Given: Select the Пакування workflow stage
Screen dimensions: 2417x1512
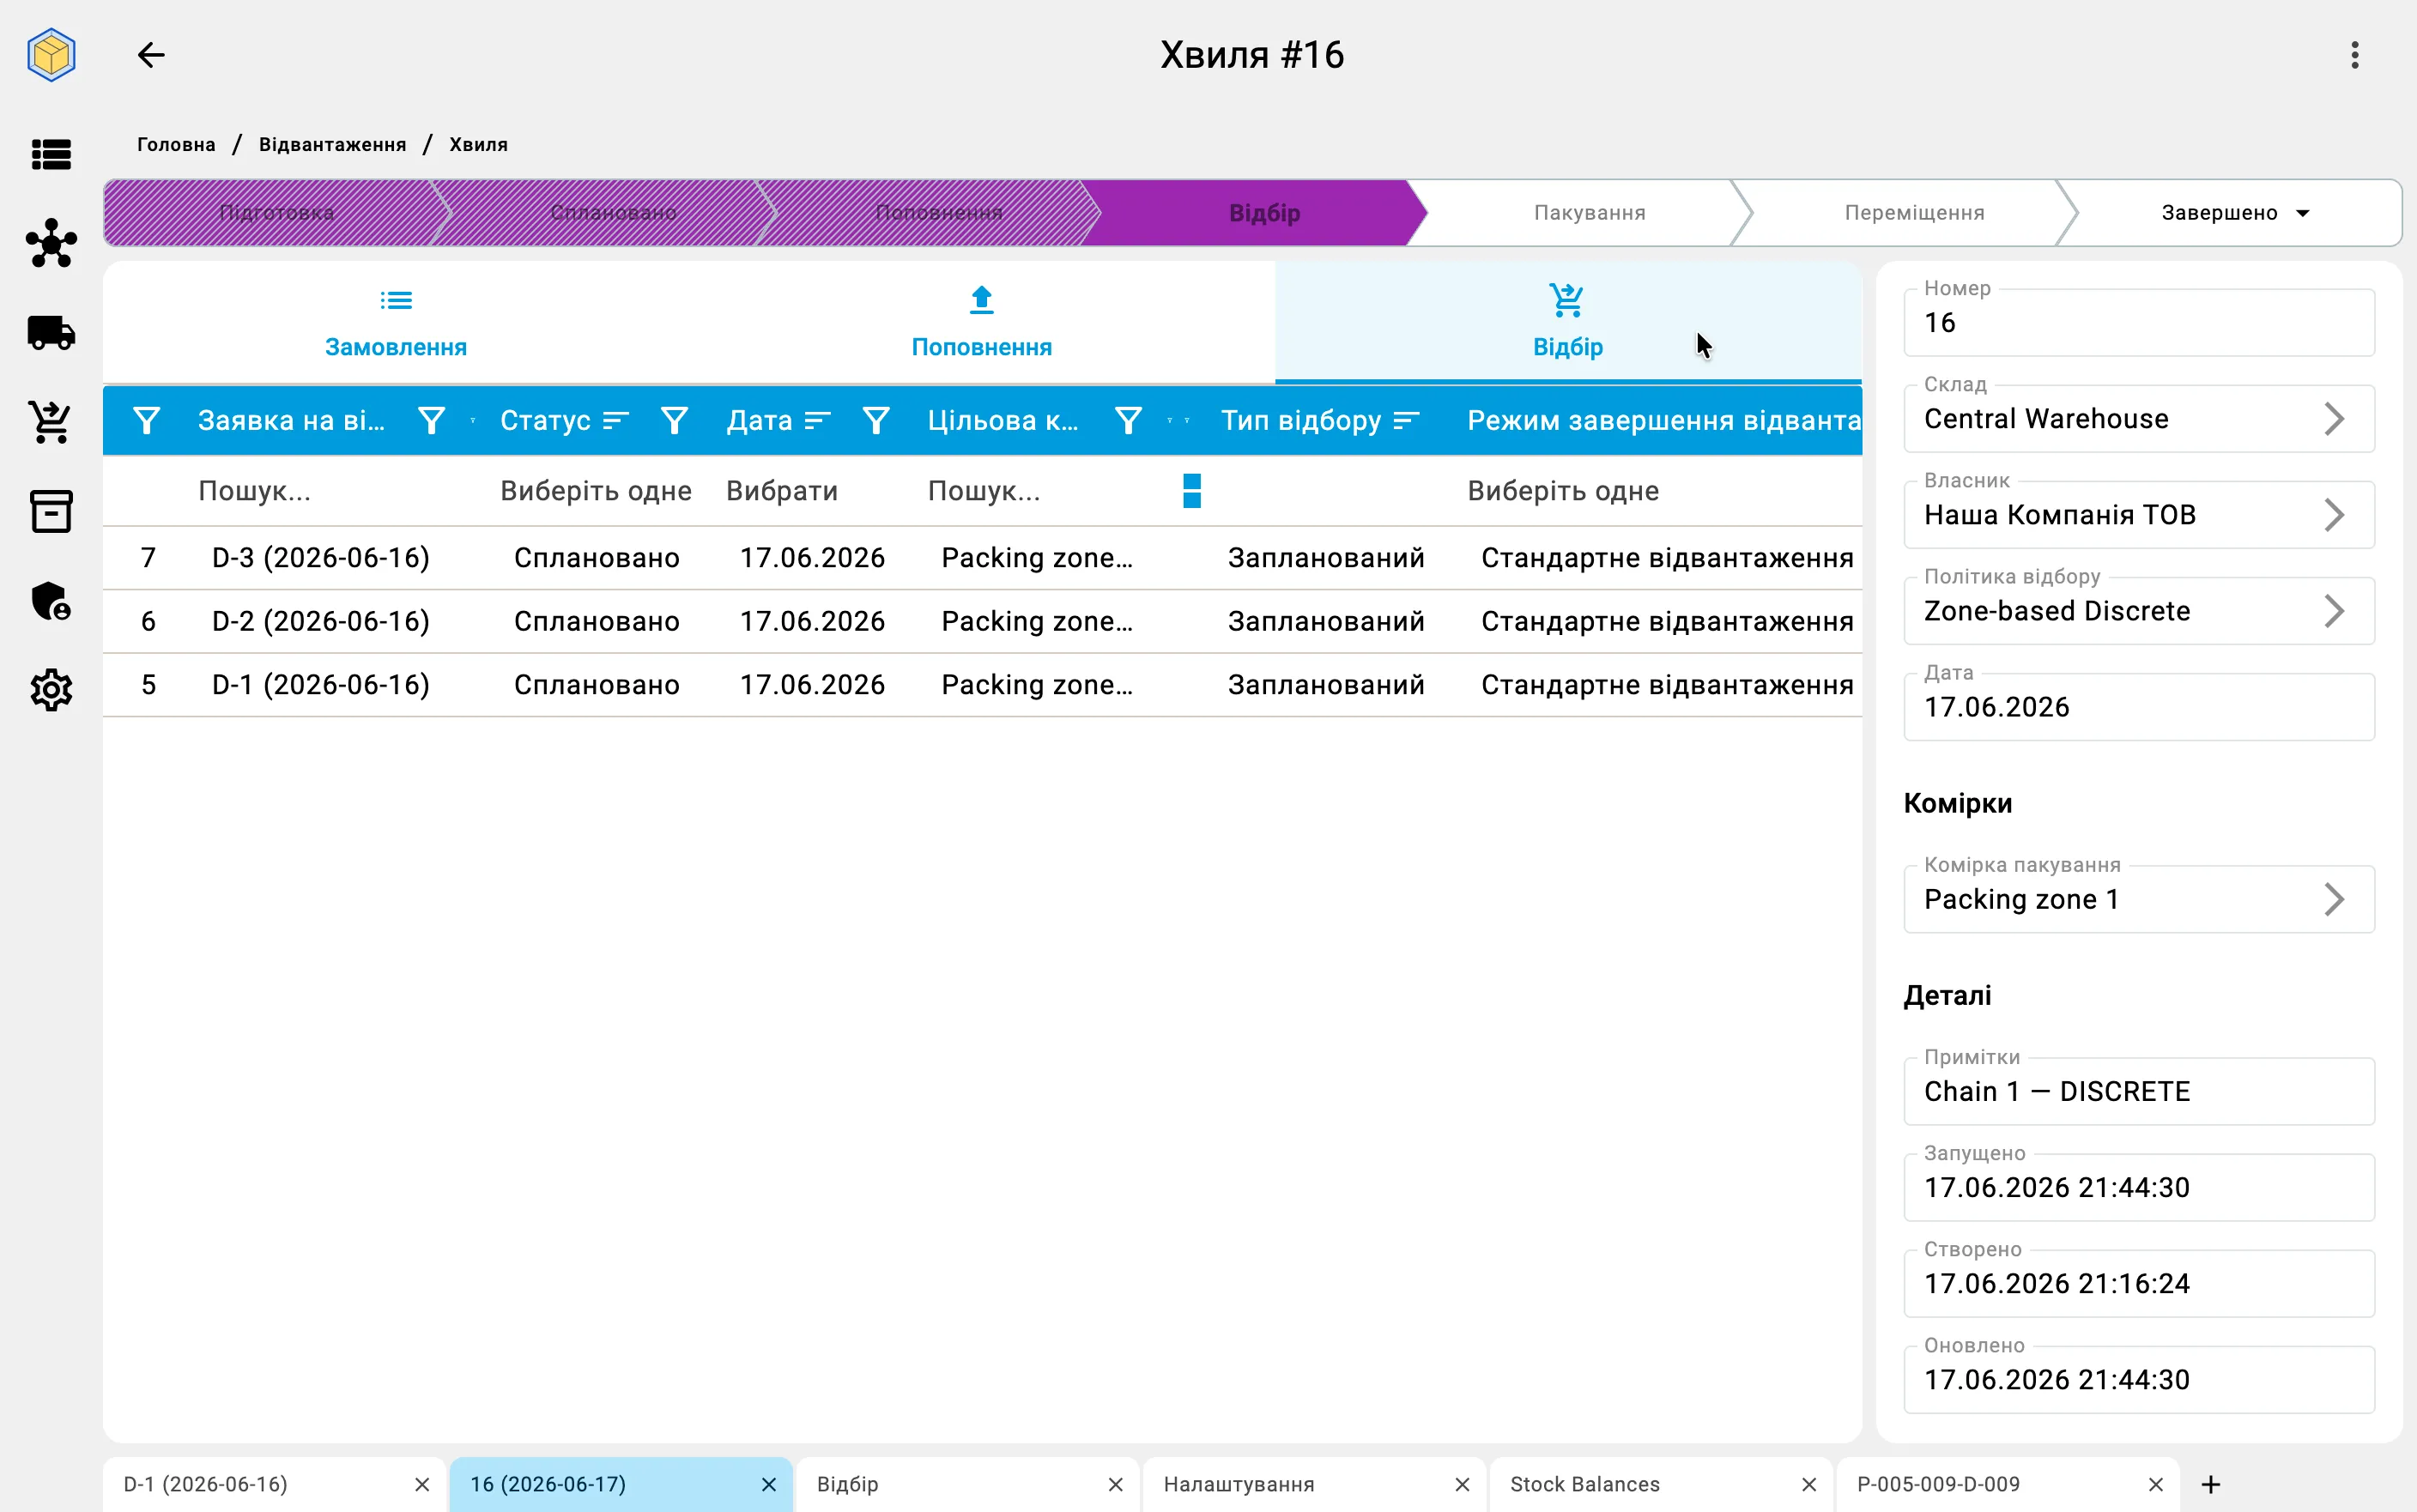Looking at the screenshot, I should tap(1589, 213).
